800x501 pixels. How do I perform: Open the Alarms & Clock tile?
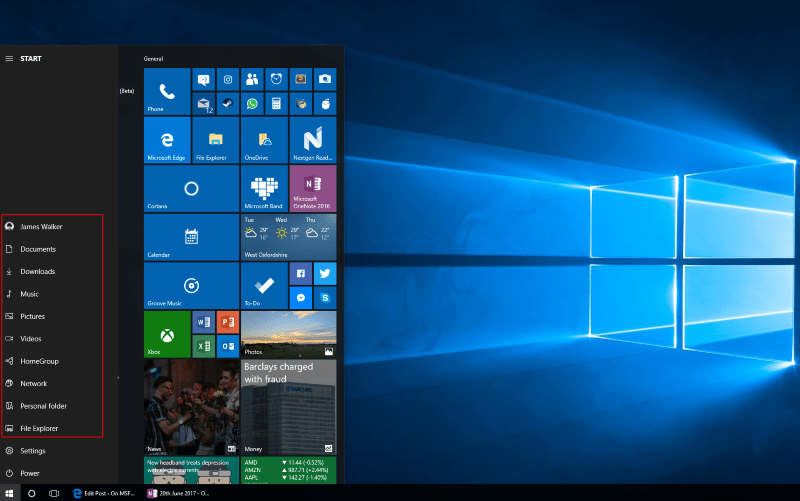coord(276,80)
